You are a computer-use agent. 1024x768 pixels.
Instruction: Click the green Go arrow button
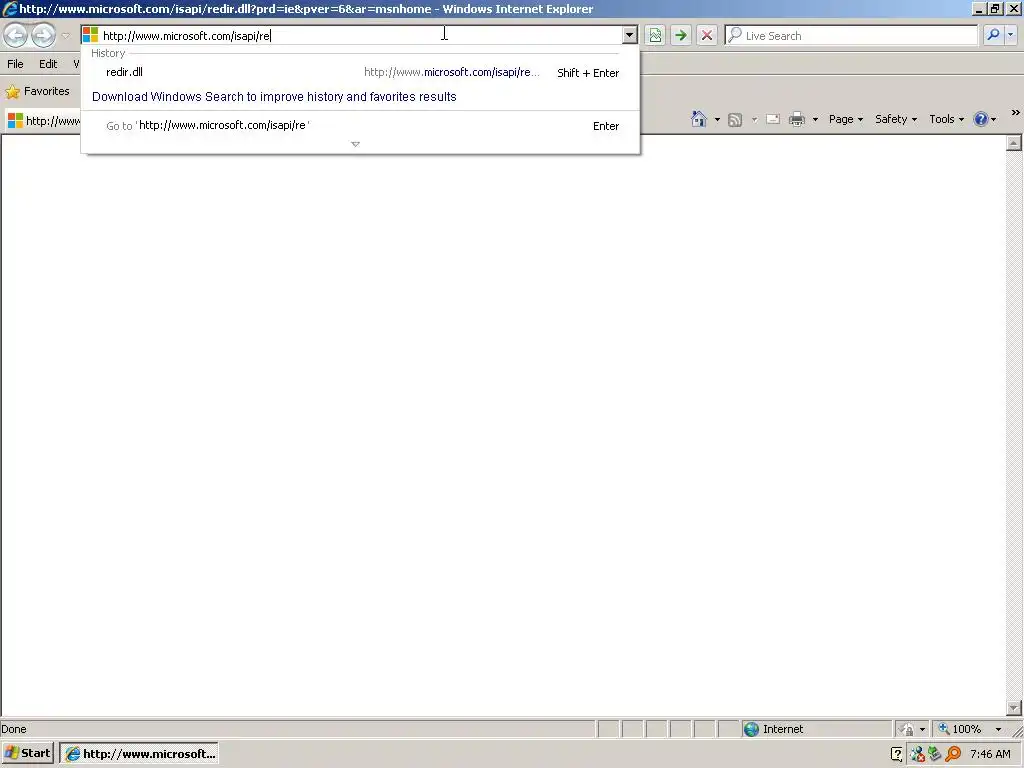(x=680, y=35)
